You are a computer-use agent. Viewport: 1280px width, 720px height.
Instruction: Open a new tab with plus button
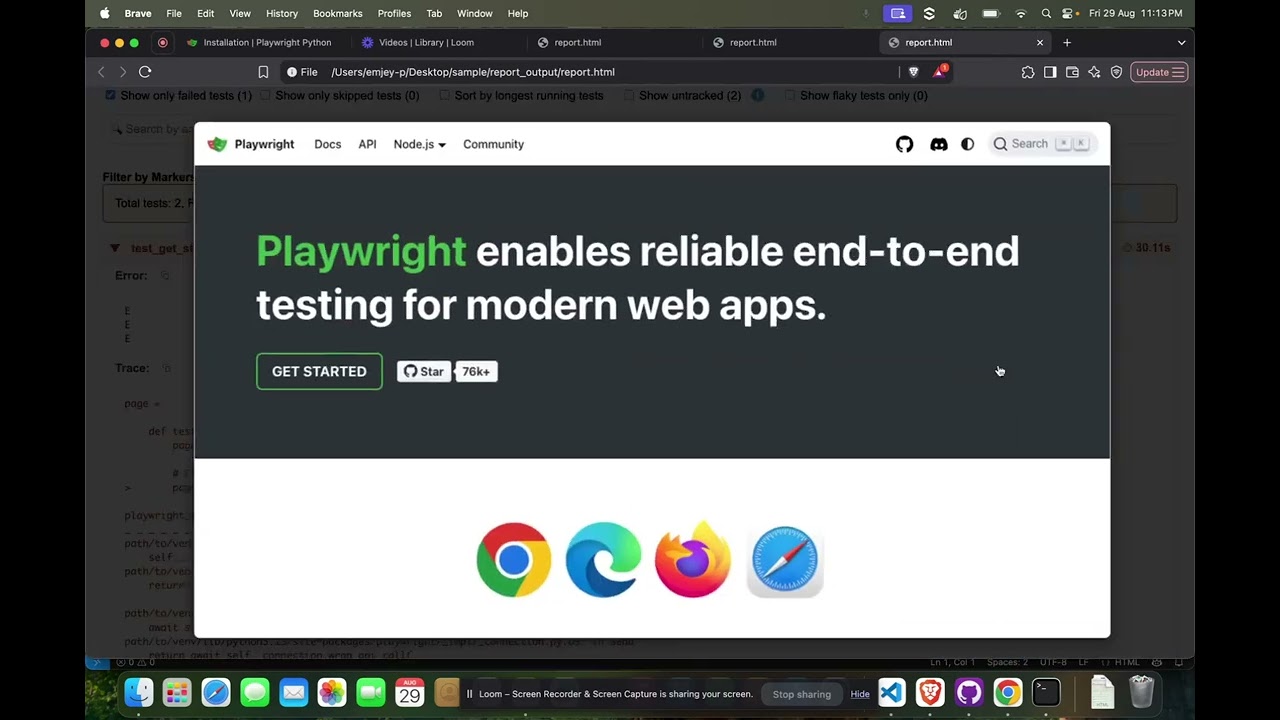point(1067,43)
